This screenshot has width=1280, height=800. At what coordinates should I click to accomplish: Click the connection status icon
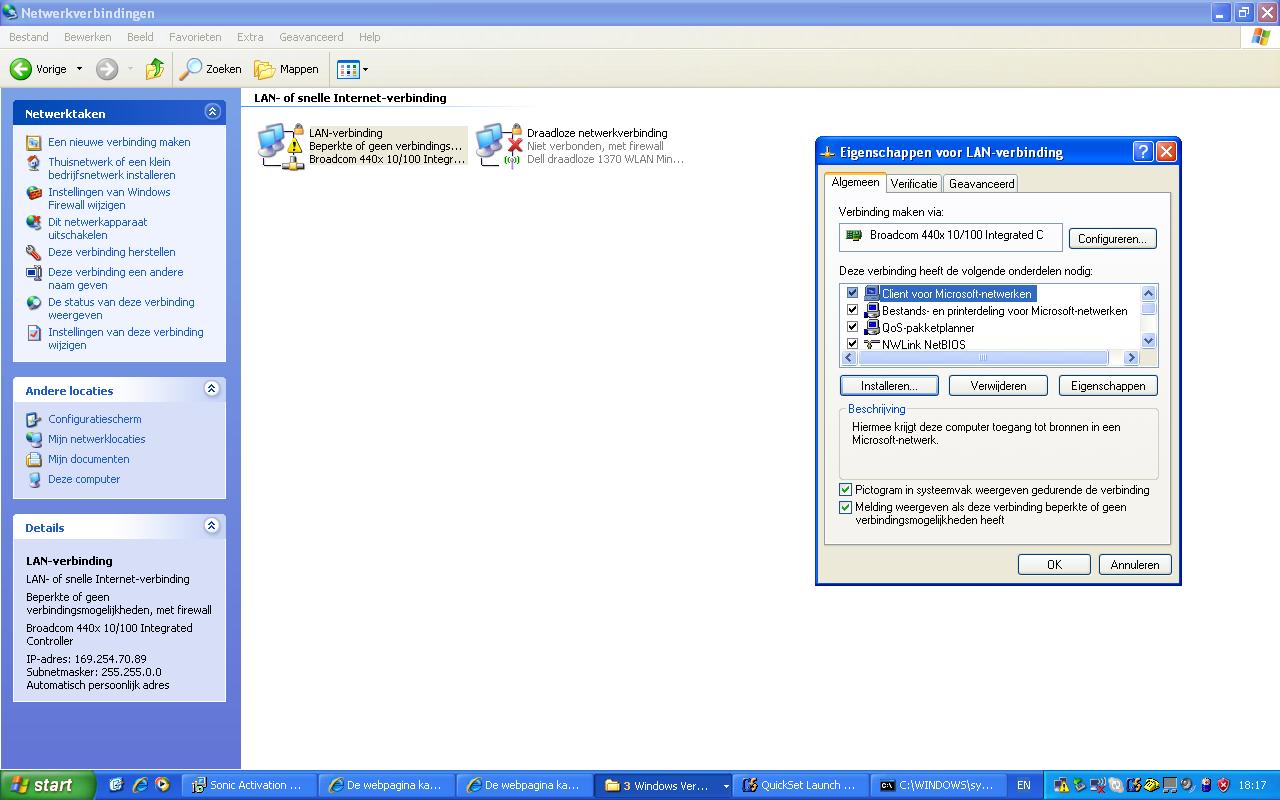coord(34,303)
